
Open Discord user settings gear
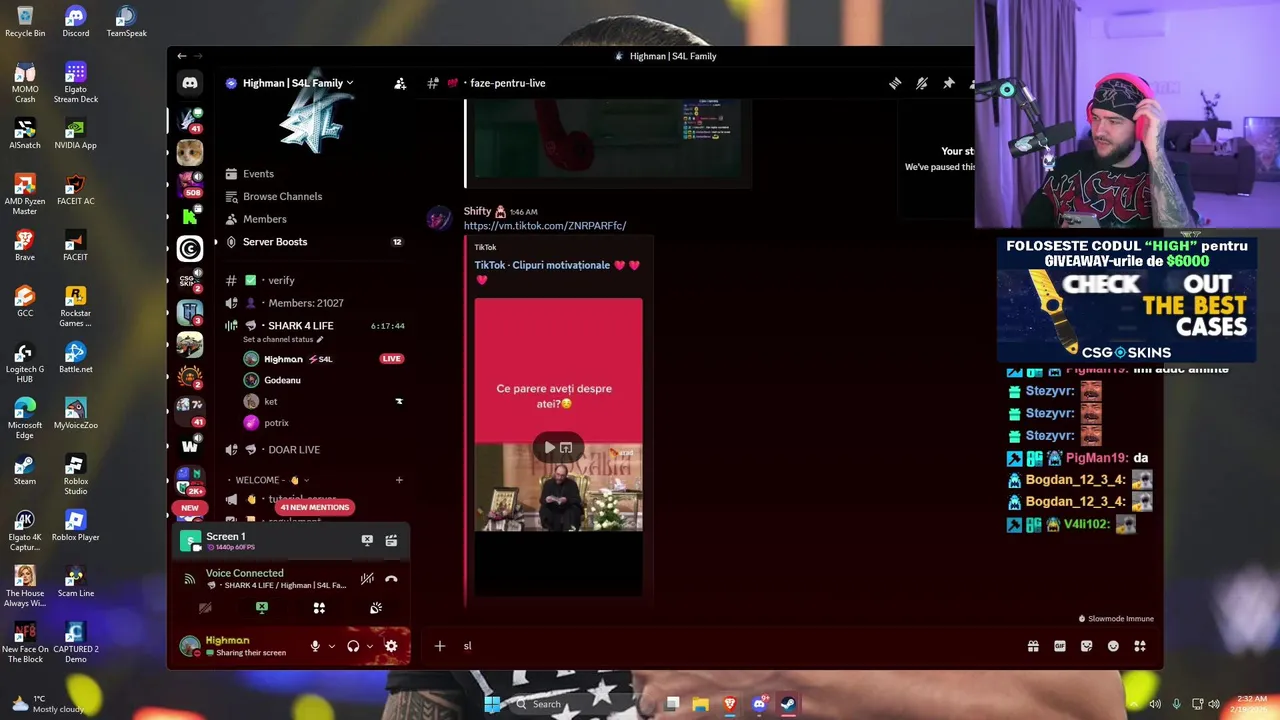[391, 646]
